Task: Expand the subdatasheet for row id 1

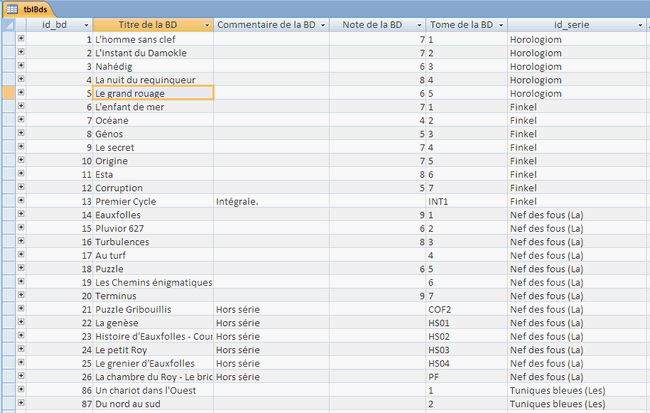Action: click(x=21, y=39)
